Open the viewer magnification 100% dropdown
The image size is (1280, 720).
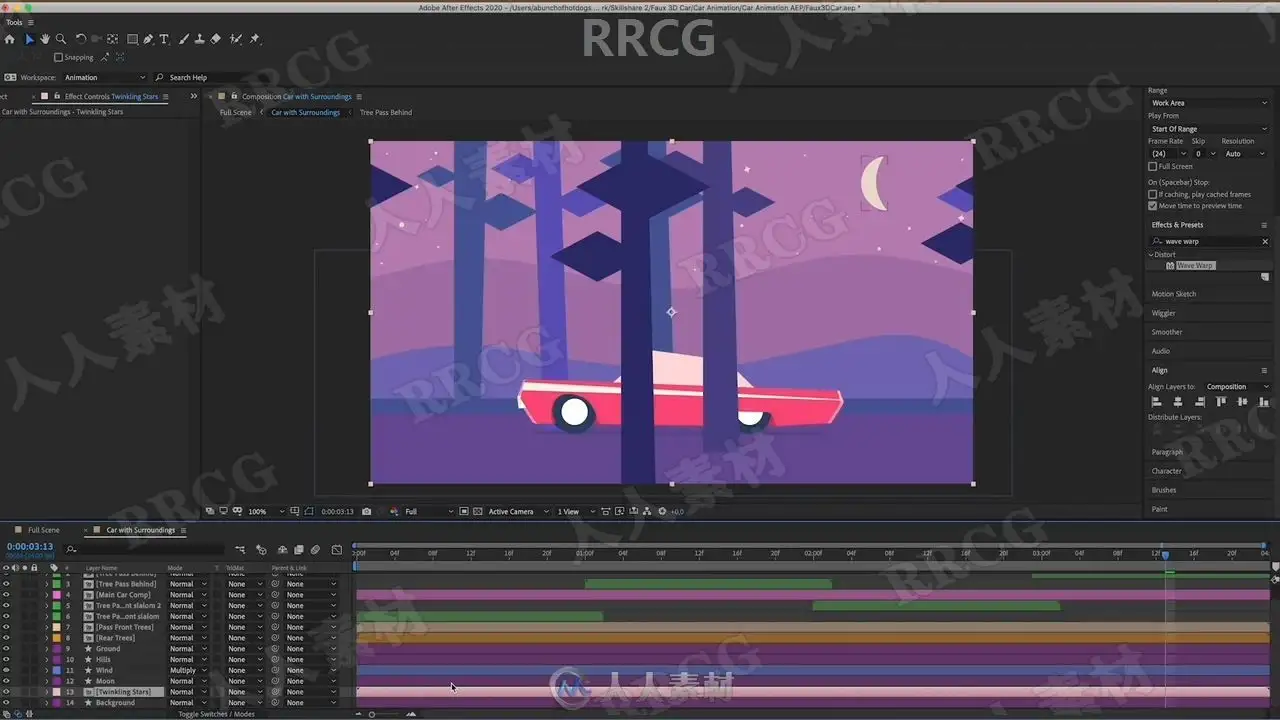(265, 511)
